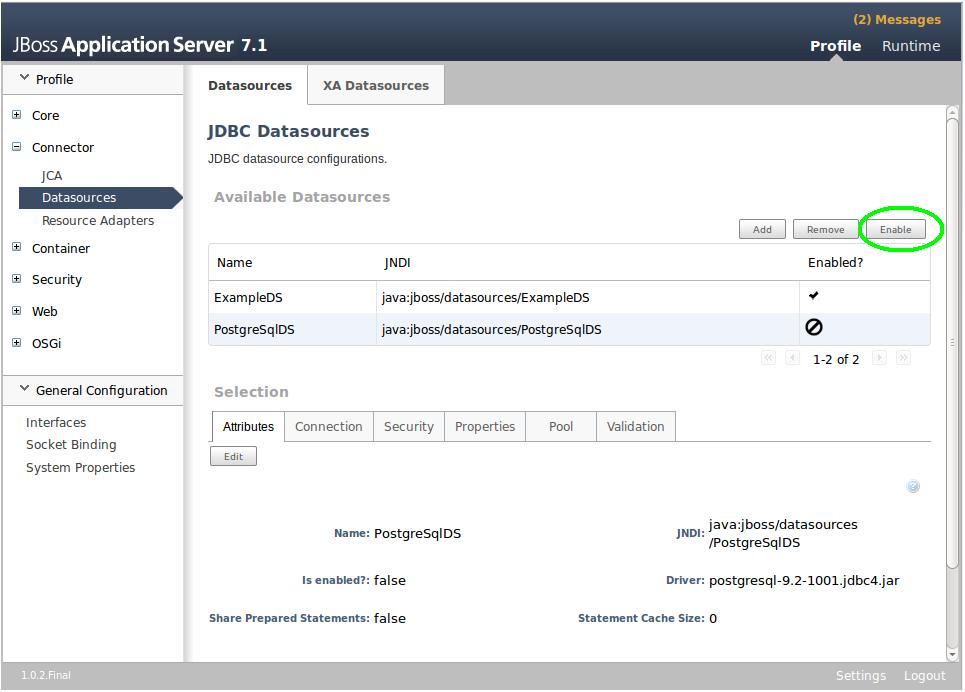
Task: Go to last page of datasources table
Action: (x=903, y=358)
